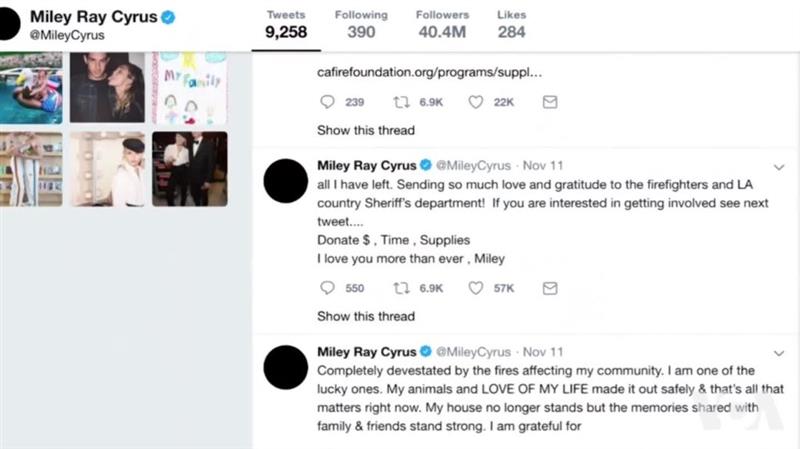
Task: Open the Nov 11 timestamp of 'Completely devastated' tweet
Action: (543, 352)
